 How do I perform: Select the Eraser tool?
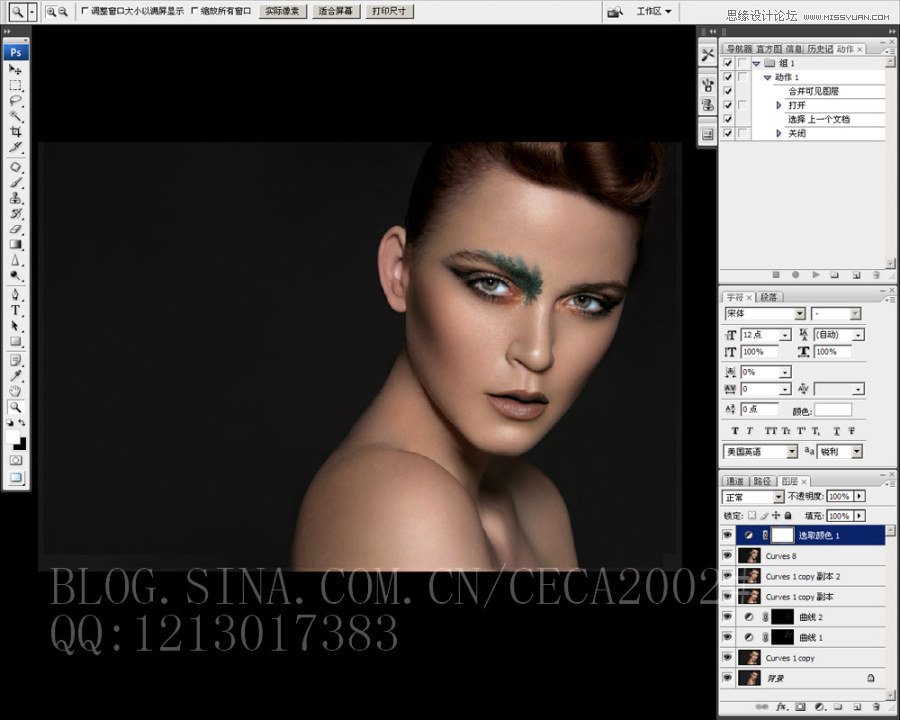click(15, 229)
